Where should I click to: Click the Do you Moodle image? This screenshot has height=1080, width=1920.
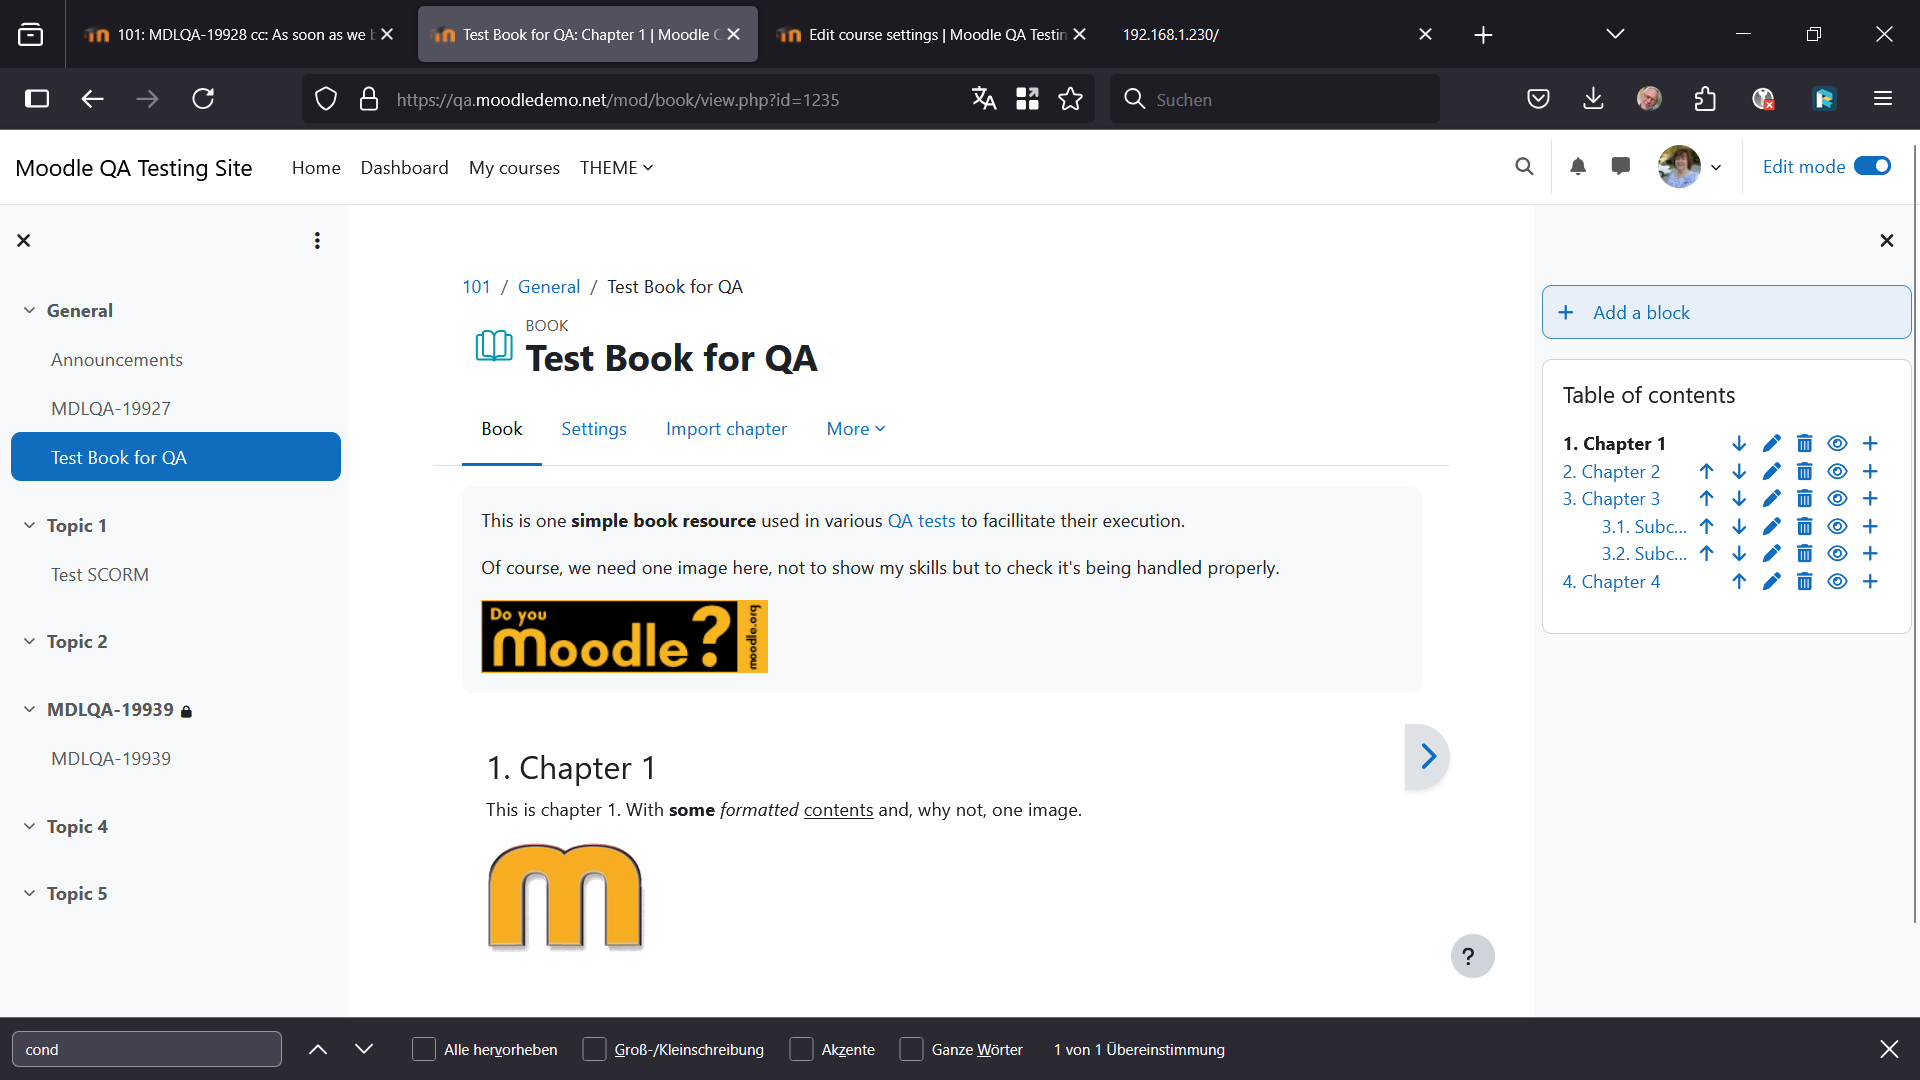pos(624,636)
